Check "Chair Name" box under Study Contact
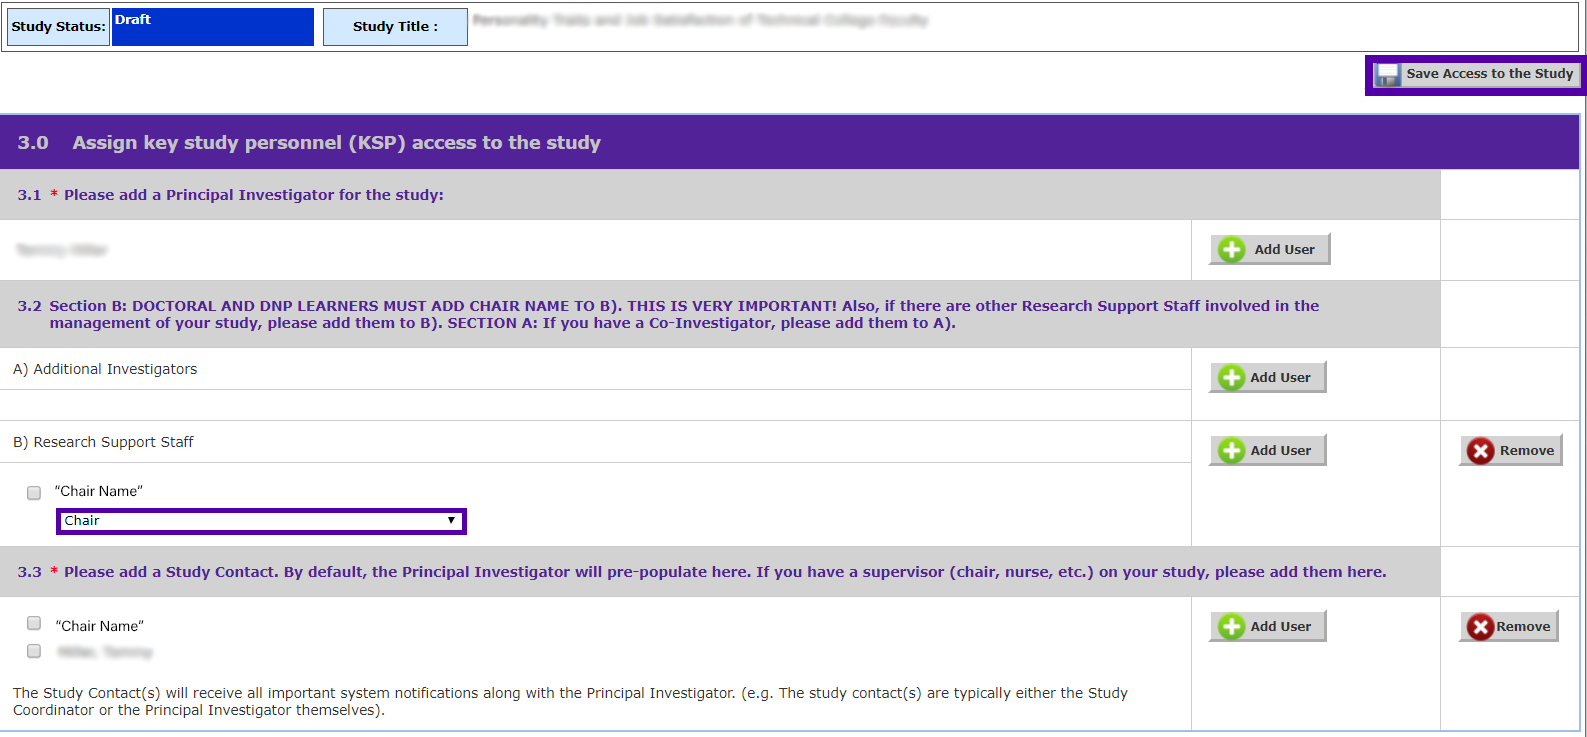 (x=34, y=623)
